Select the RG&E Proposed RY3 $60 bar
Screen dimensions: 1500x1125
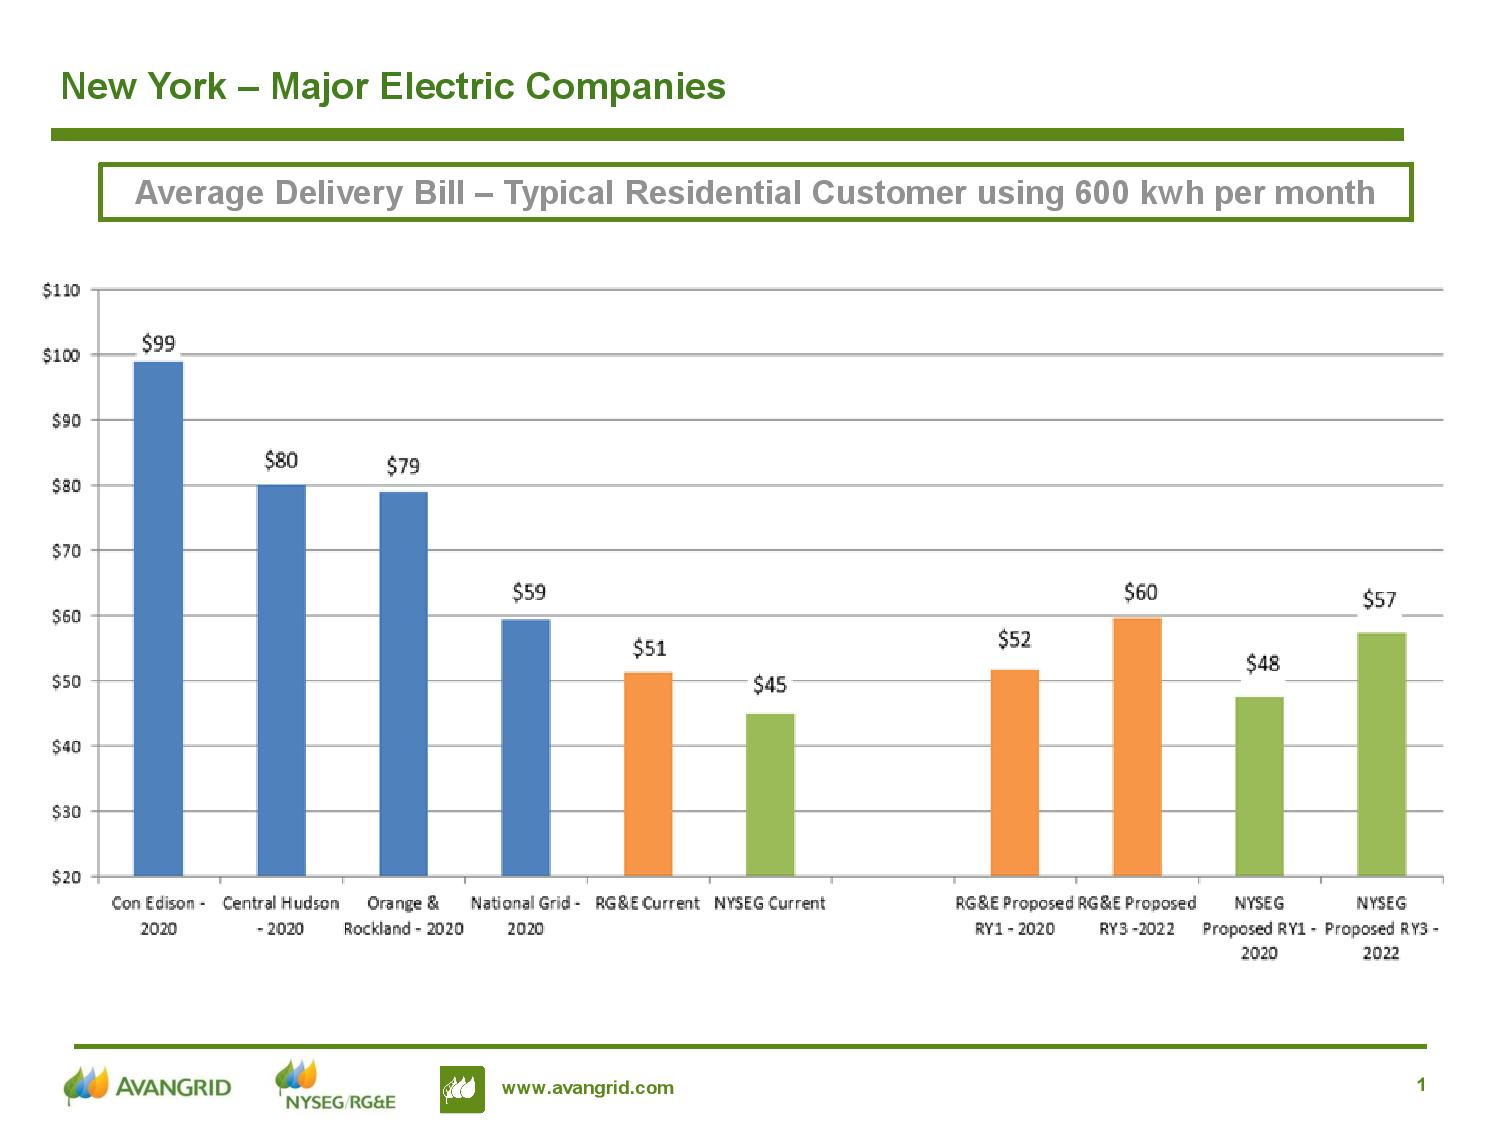[x=1137, y=748]
